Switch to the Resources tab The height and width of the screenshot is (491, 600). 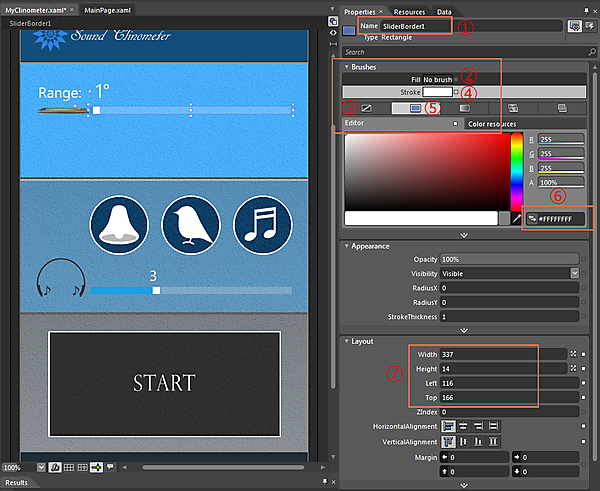coord(408,11)
